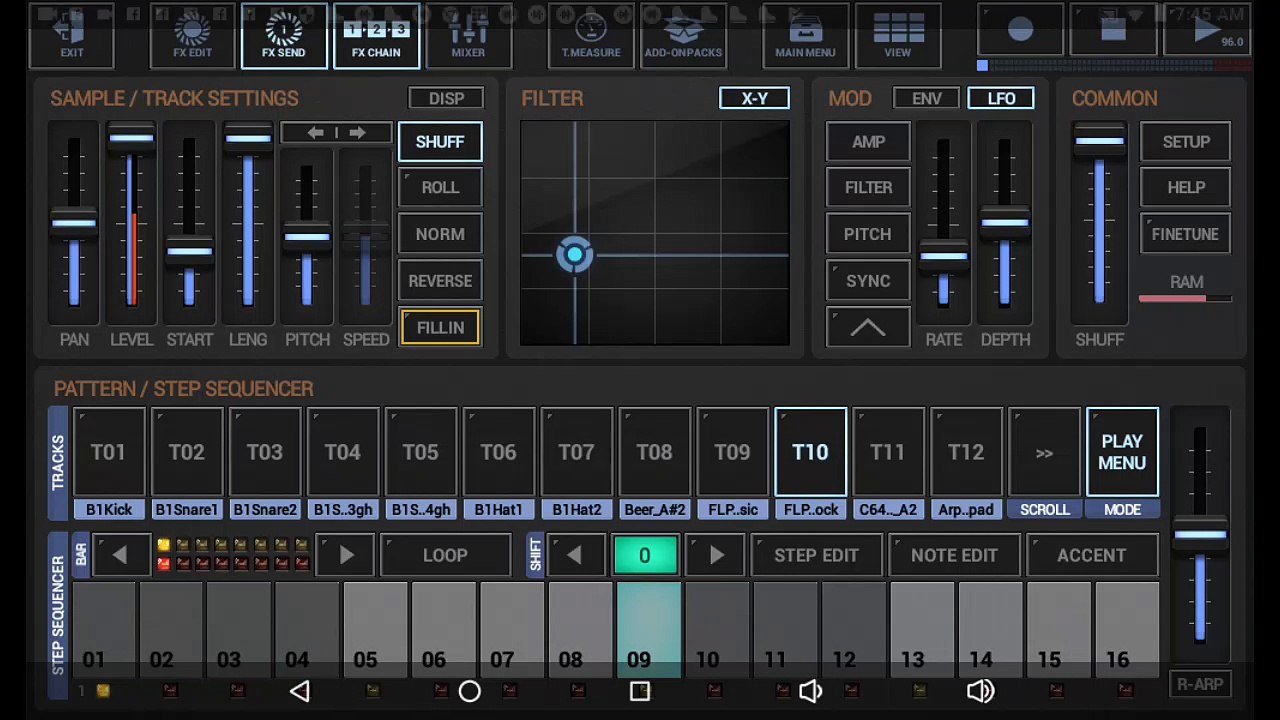Screen dimensions: 1280x720
Task: Toggle the SHUFF track option
Action: click(x=440, y=142)
